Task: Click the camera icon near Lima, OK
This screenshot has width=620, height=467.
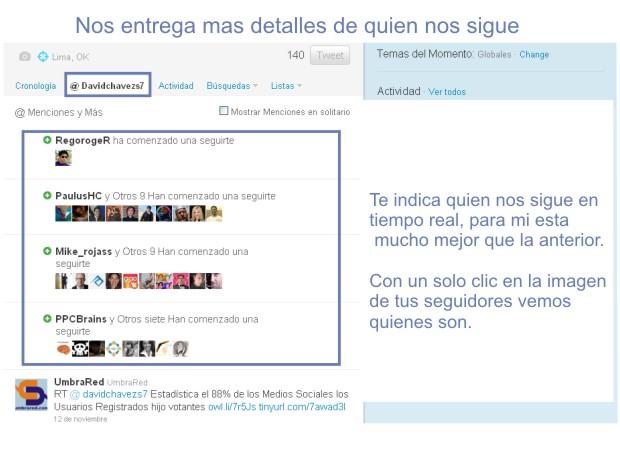Action: tap(25, 57)
